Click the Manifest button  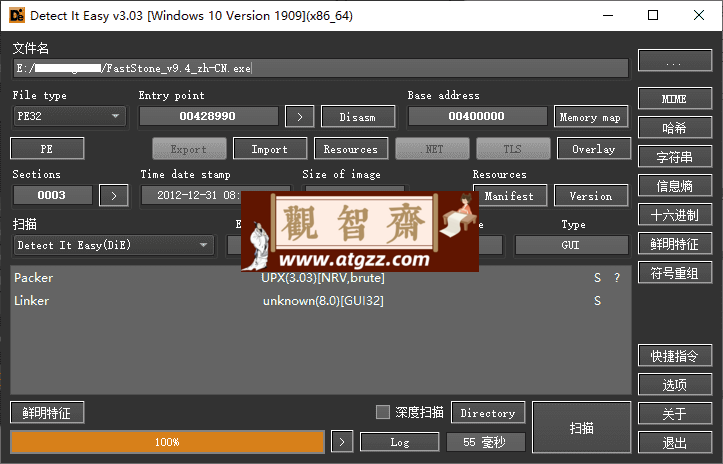pos(510,196)
